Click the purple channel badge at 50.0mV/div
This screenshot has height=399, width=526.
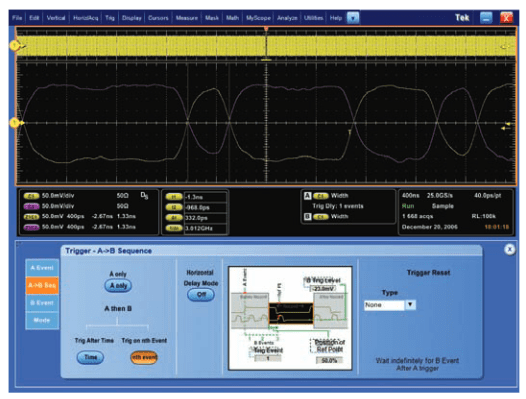click(31, 206)
